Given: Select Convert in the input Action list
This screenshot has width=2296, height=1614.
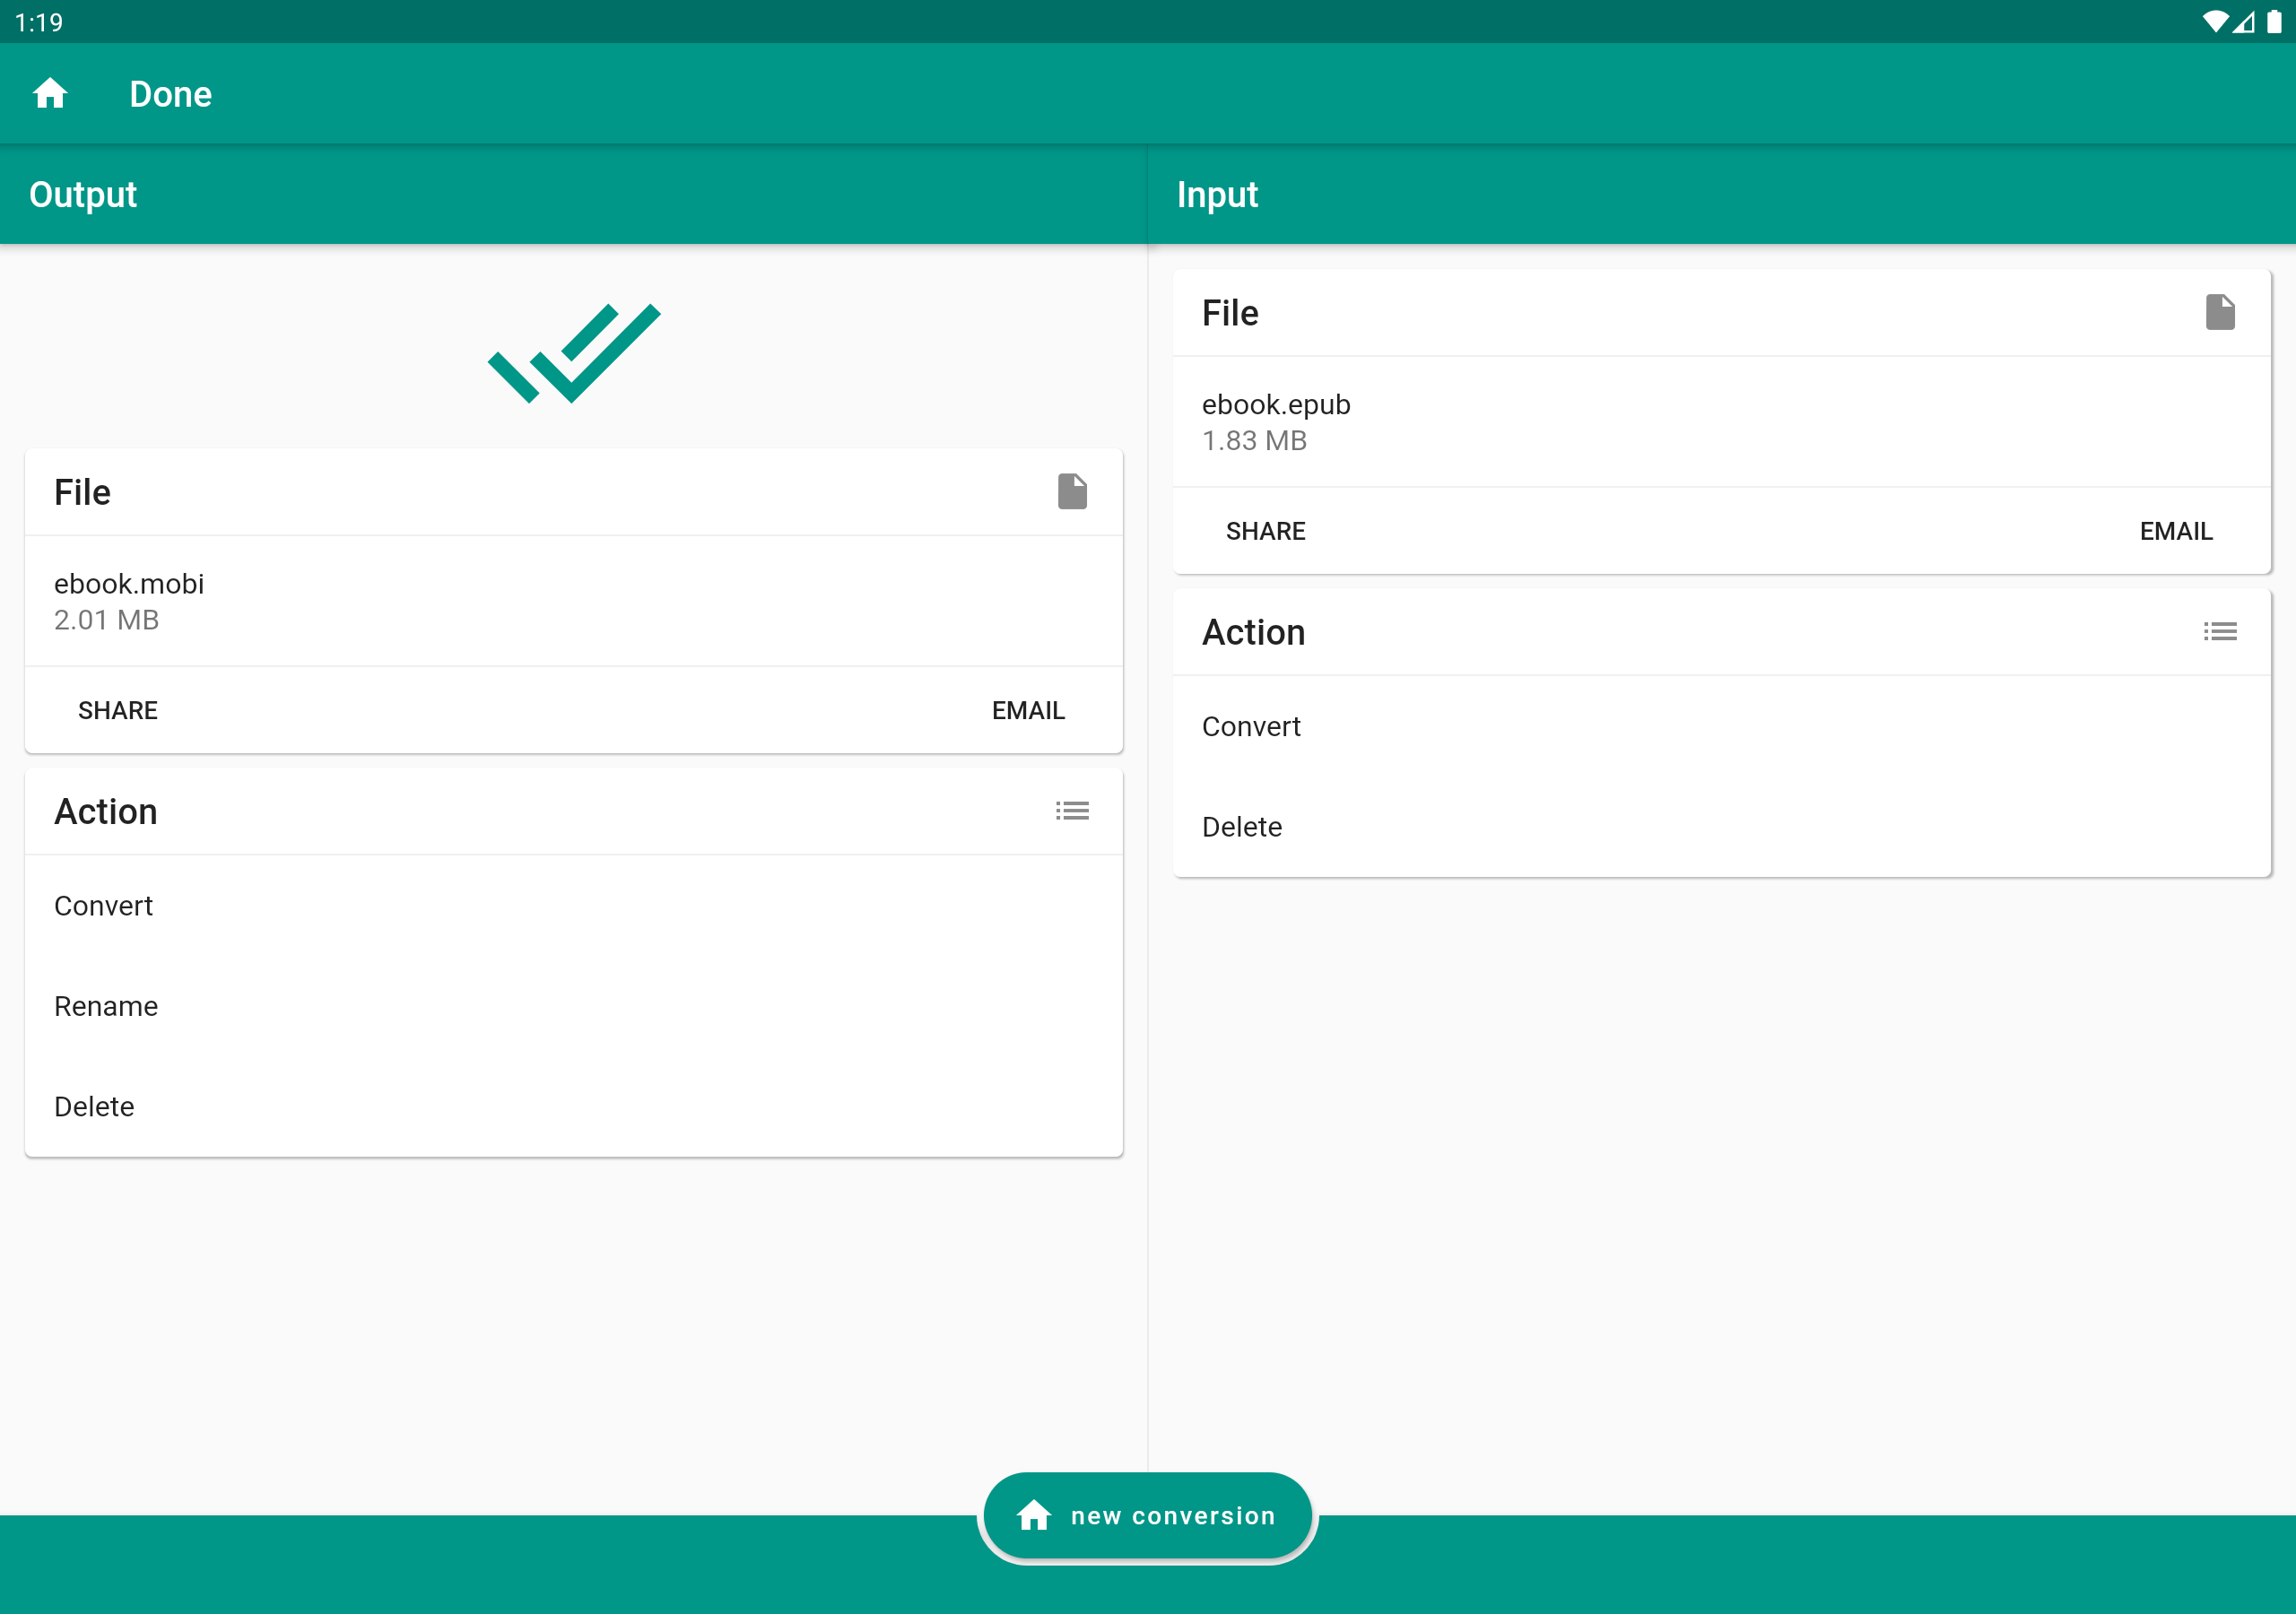Looking at the screenshot, I should (x=1251, y=727).
